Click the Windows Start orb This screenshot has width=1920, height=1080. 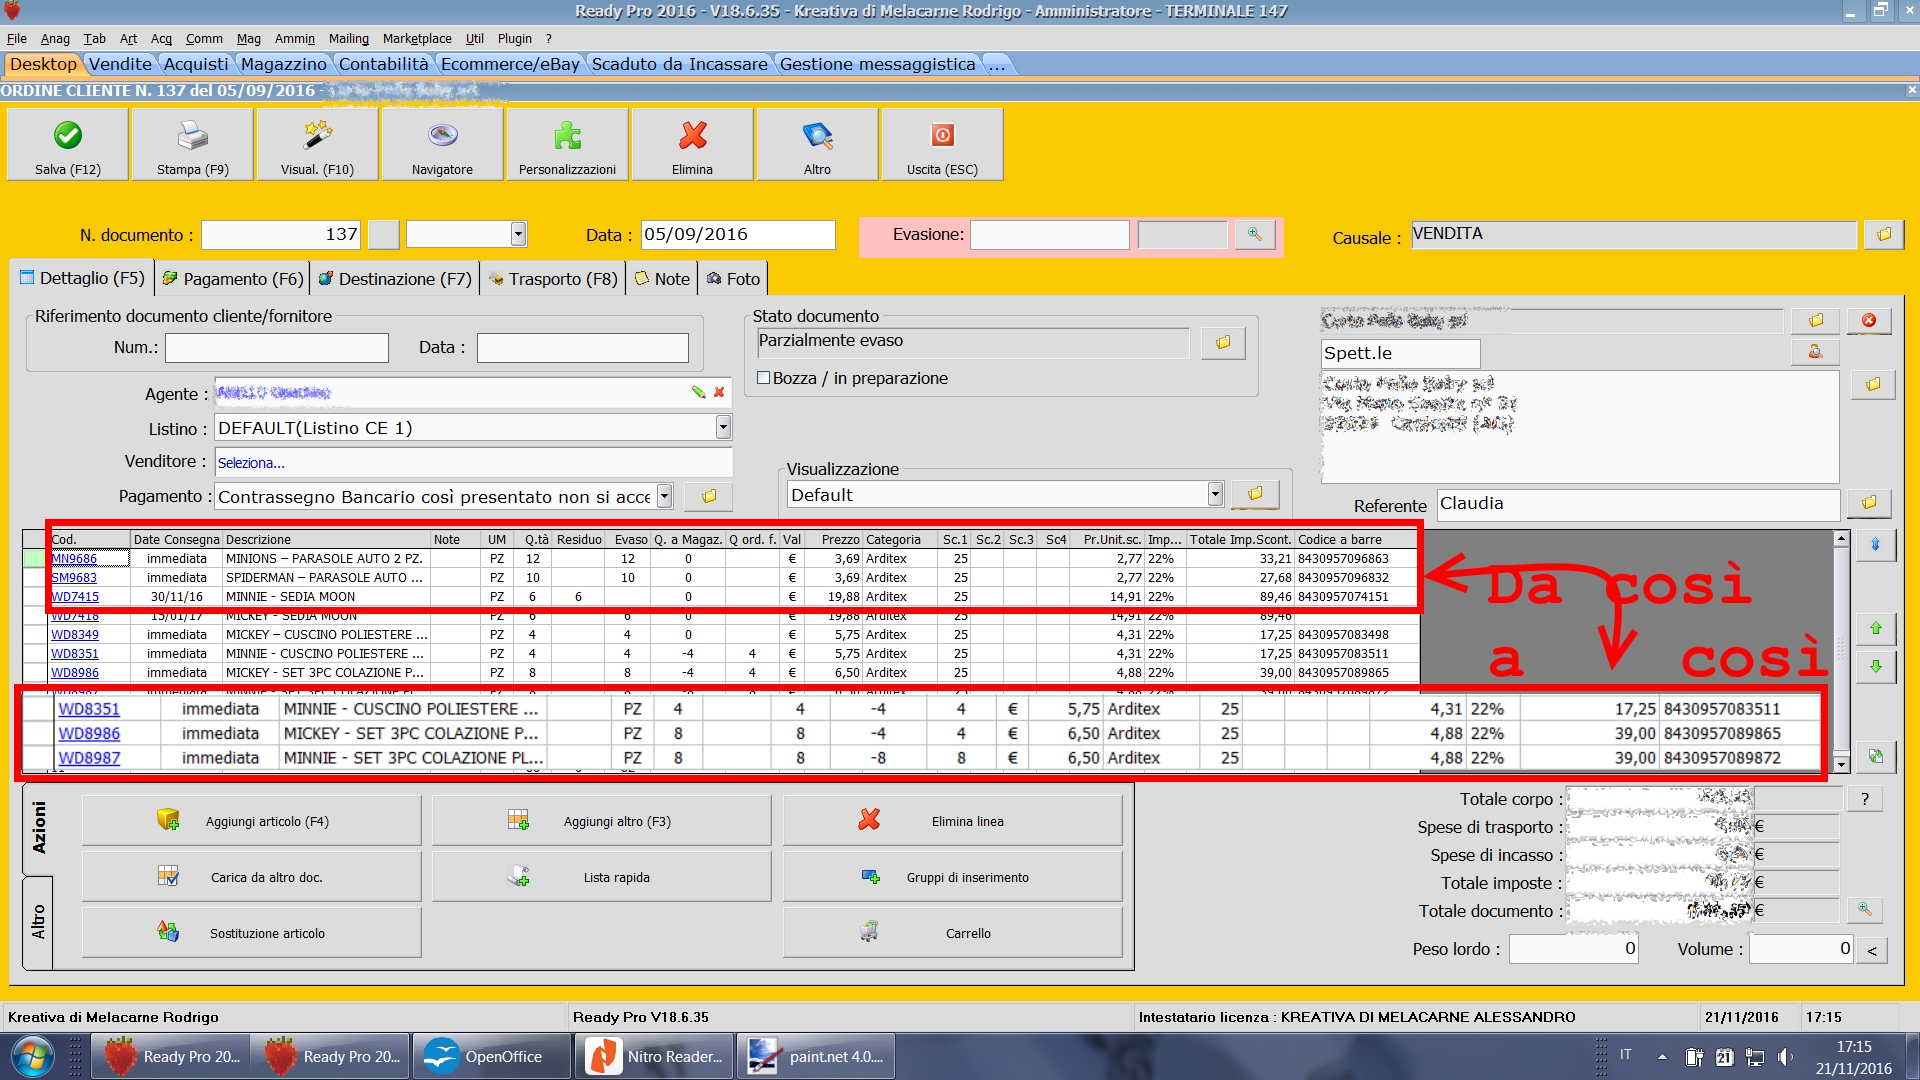pyautogui.click(x=31, y=1057)
